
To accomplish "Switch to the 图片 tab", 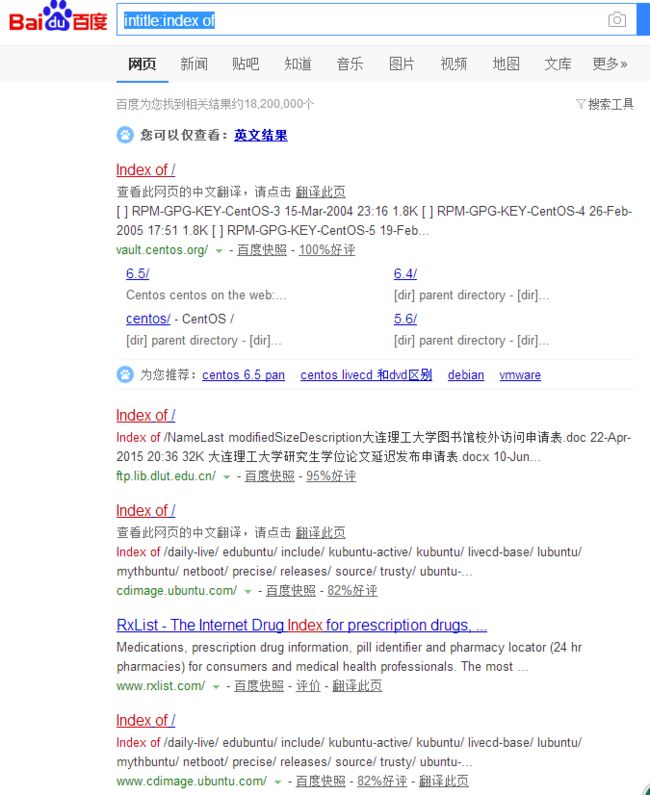I will tap(402, 64).
